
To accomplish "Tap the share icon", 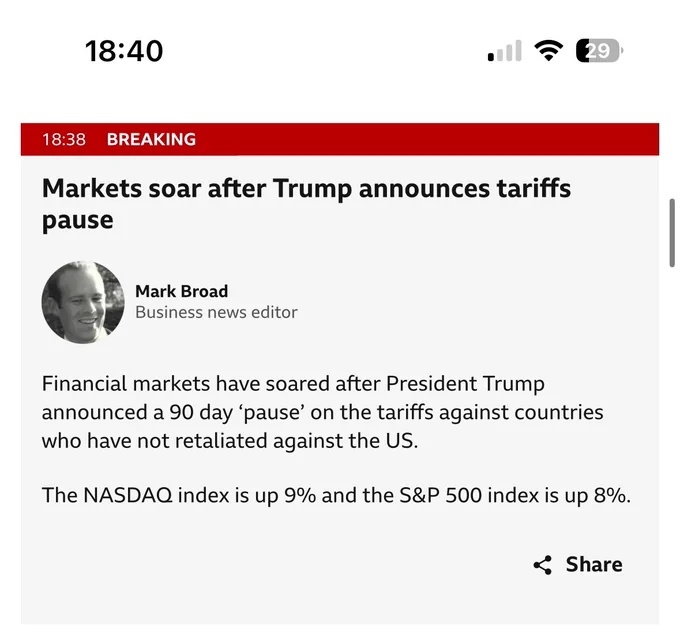I will coord(543,565).
